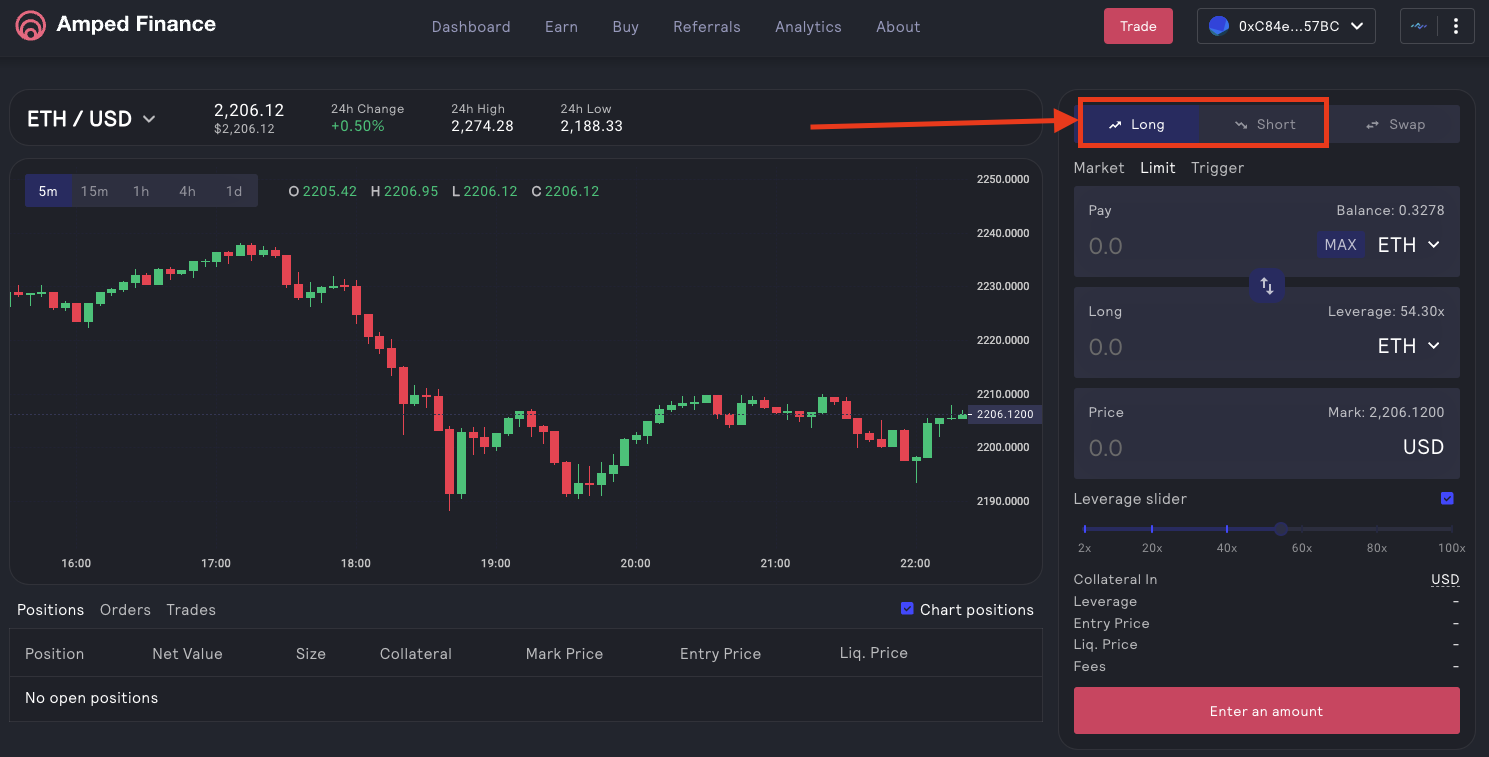Click the MAX balance button
This screenshot has height=757, width=1489.
click(x=1340, y=245)
